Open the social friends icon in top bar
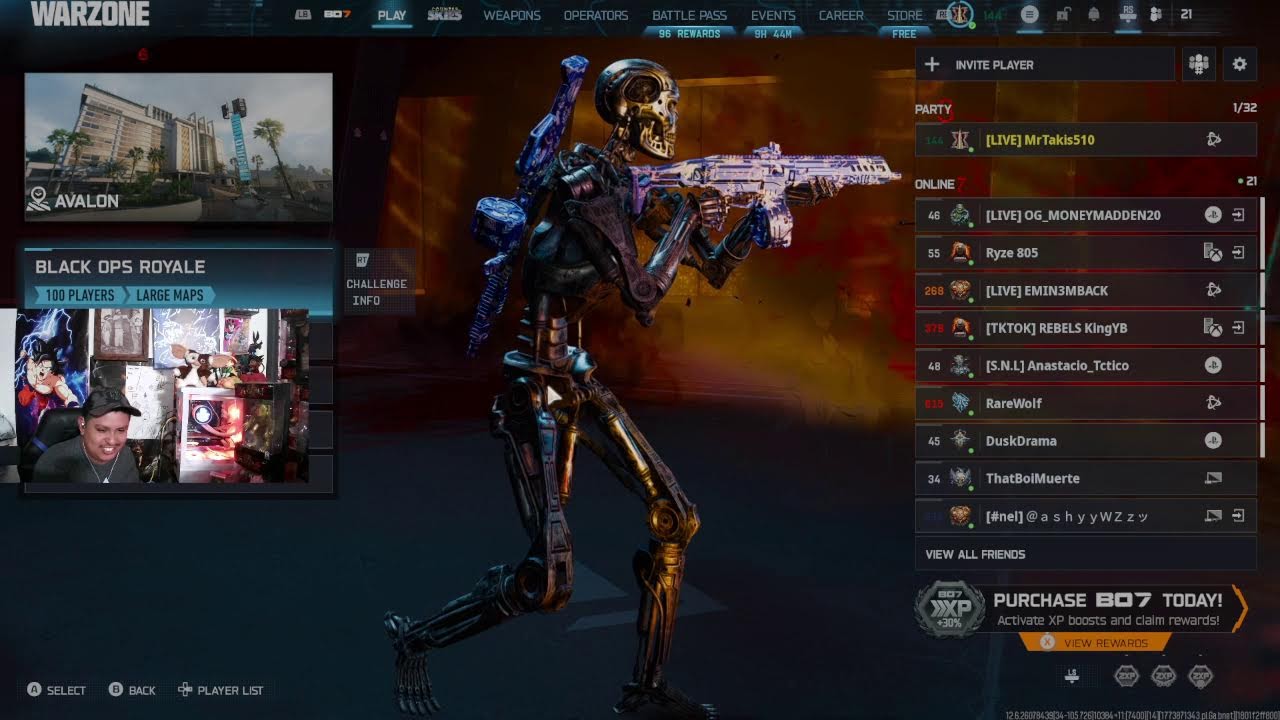 pos(1156,15)
